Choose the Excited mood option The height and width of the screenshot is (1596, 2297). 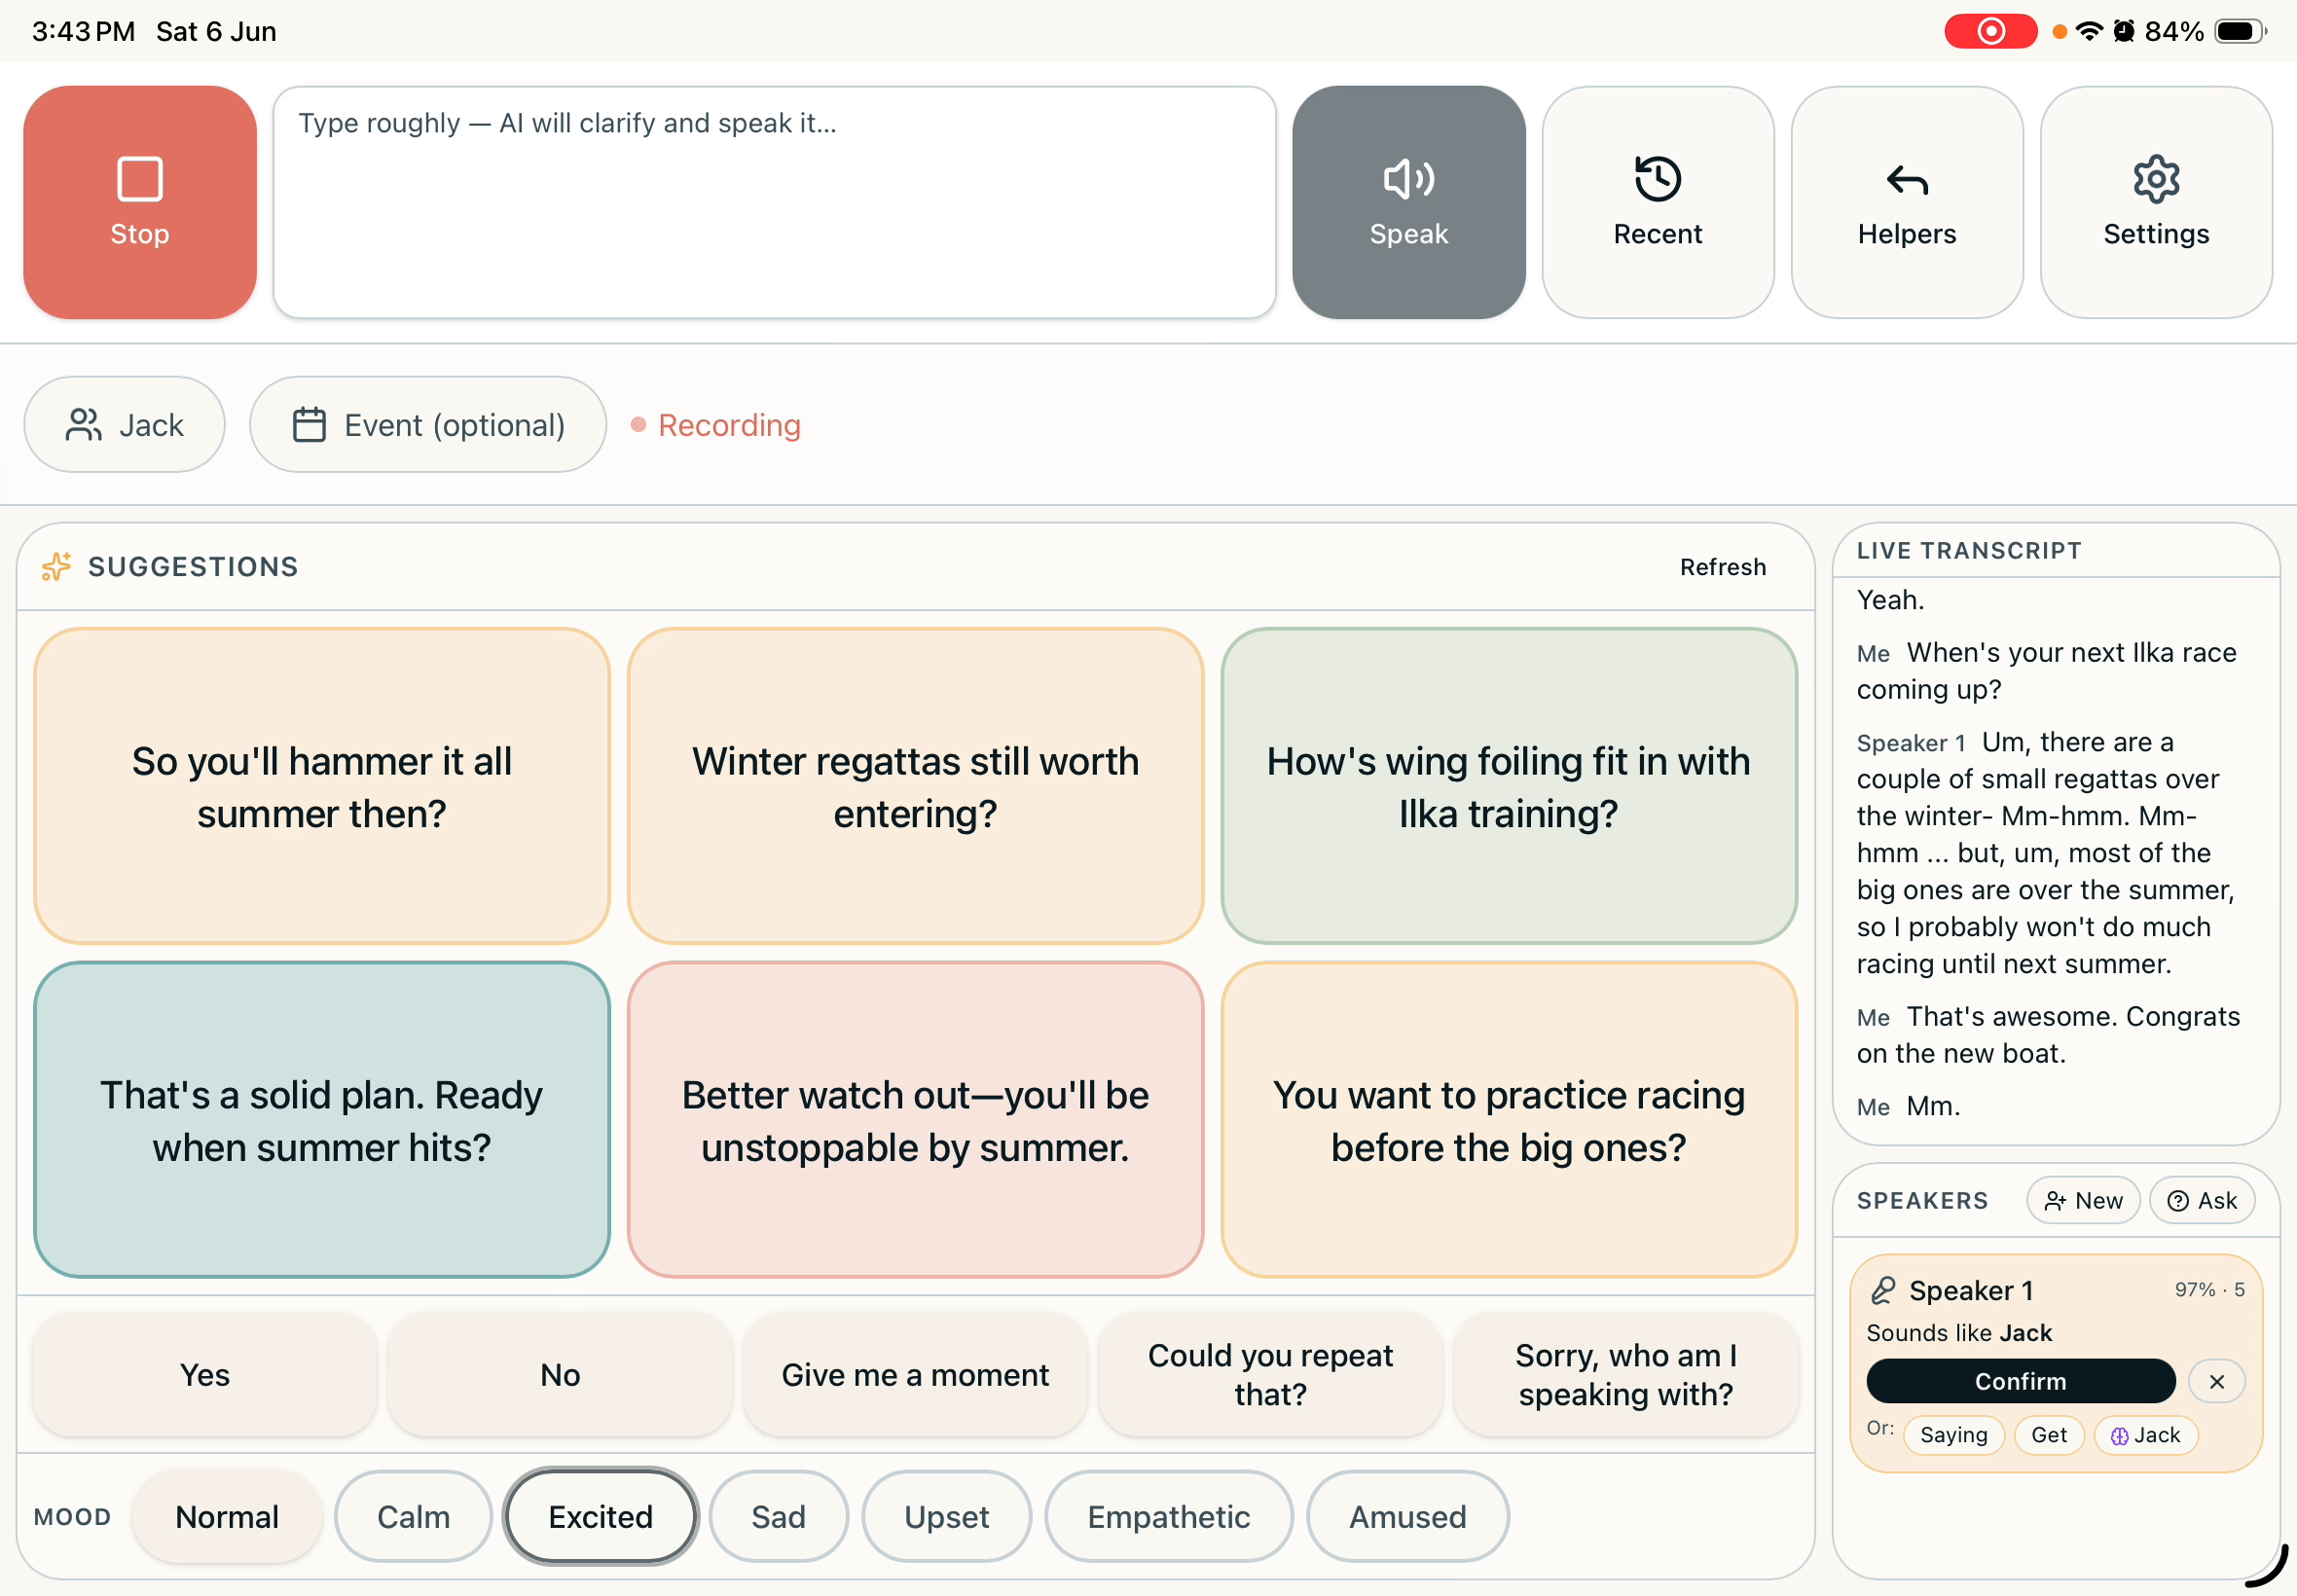click(600, 1516)
